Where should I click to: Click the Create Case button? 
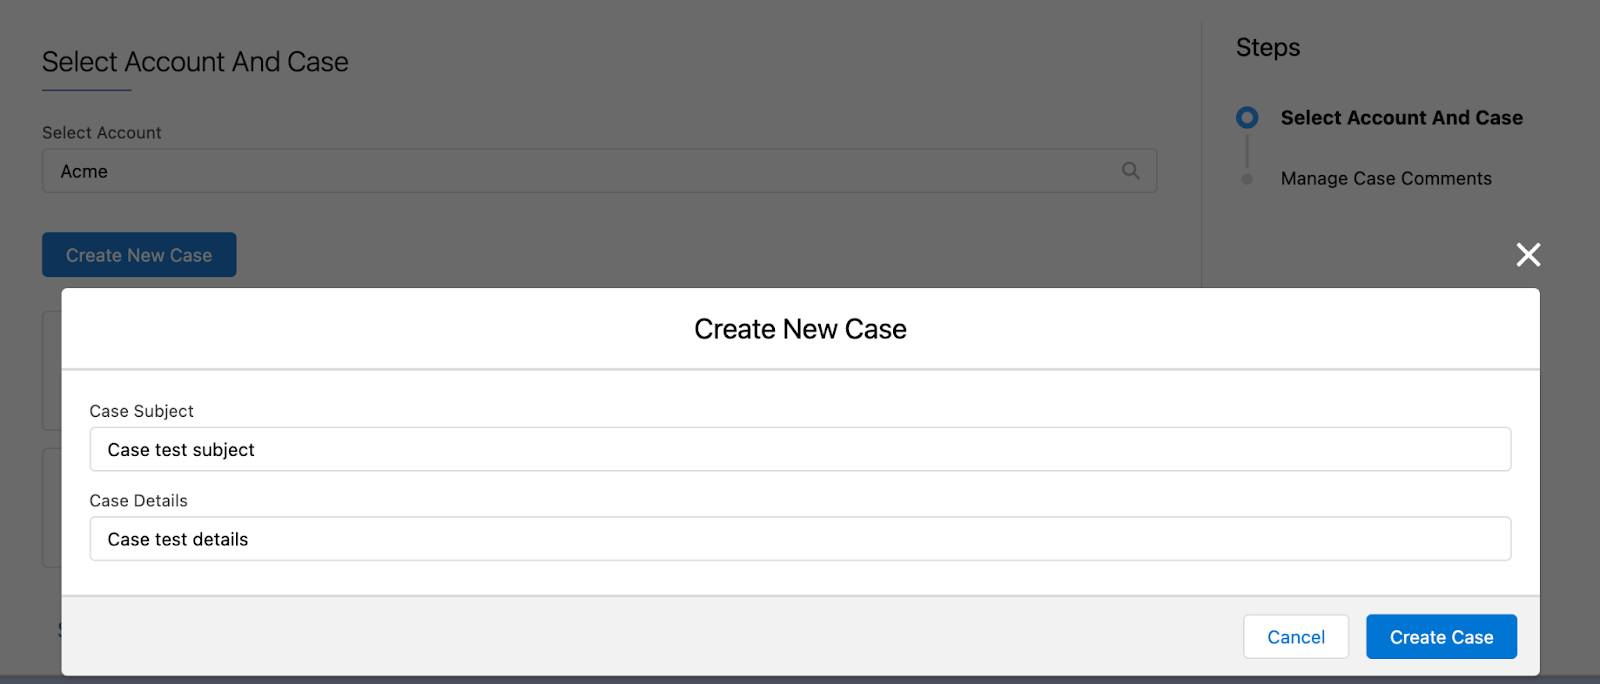1441,636
